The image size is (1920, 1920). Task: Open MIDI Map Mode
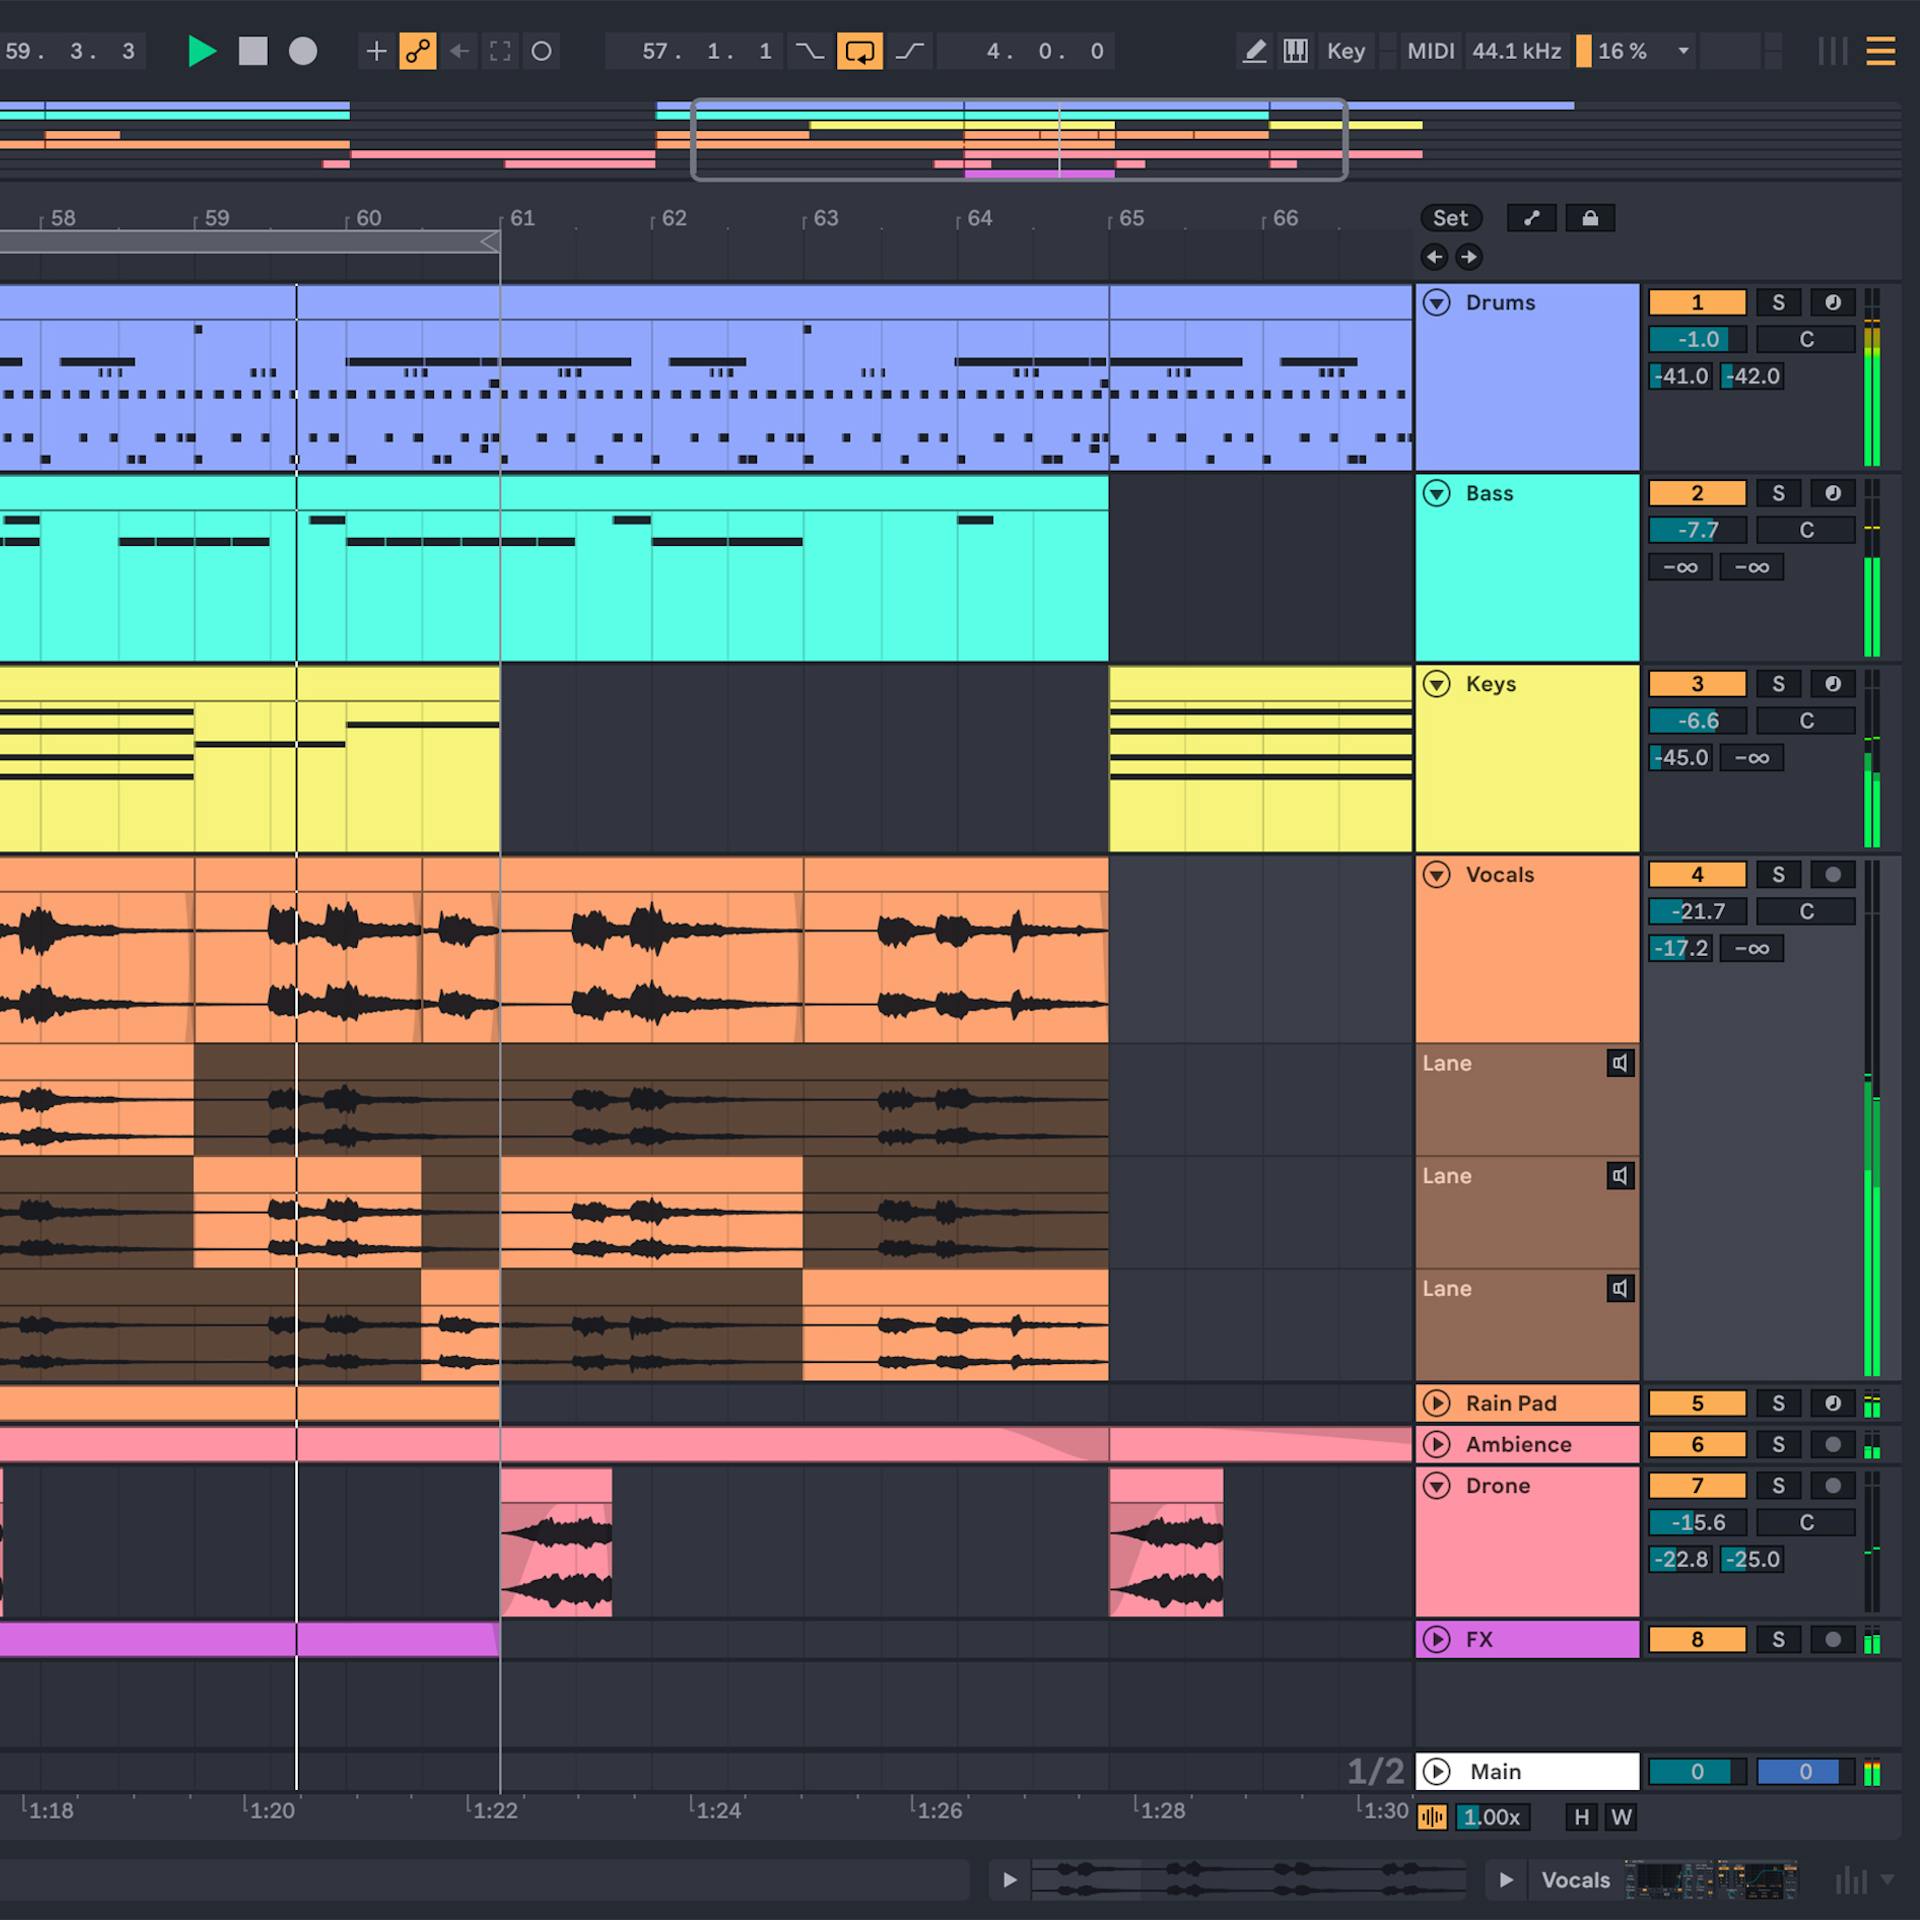(x=1430, y=51)
